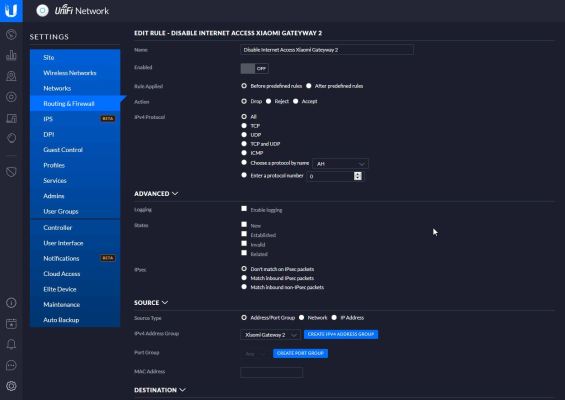Check the Invalid state checkbox
This screenshot has width=565, height=400.
pos(244,243)
